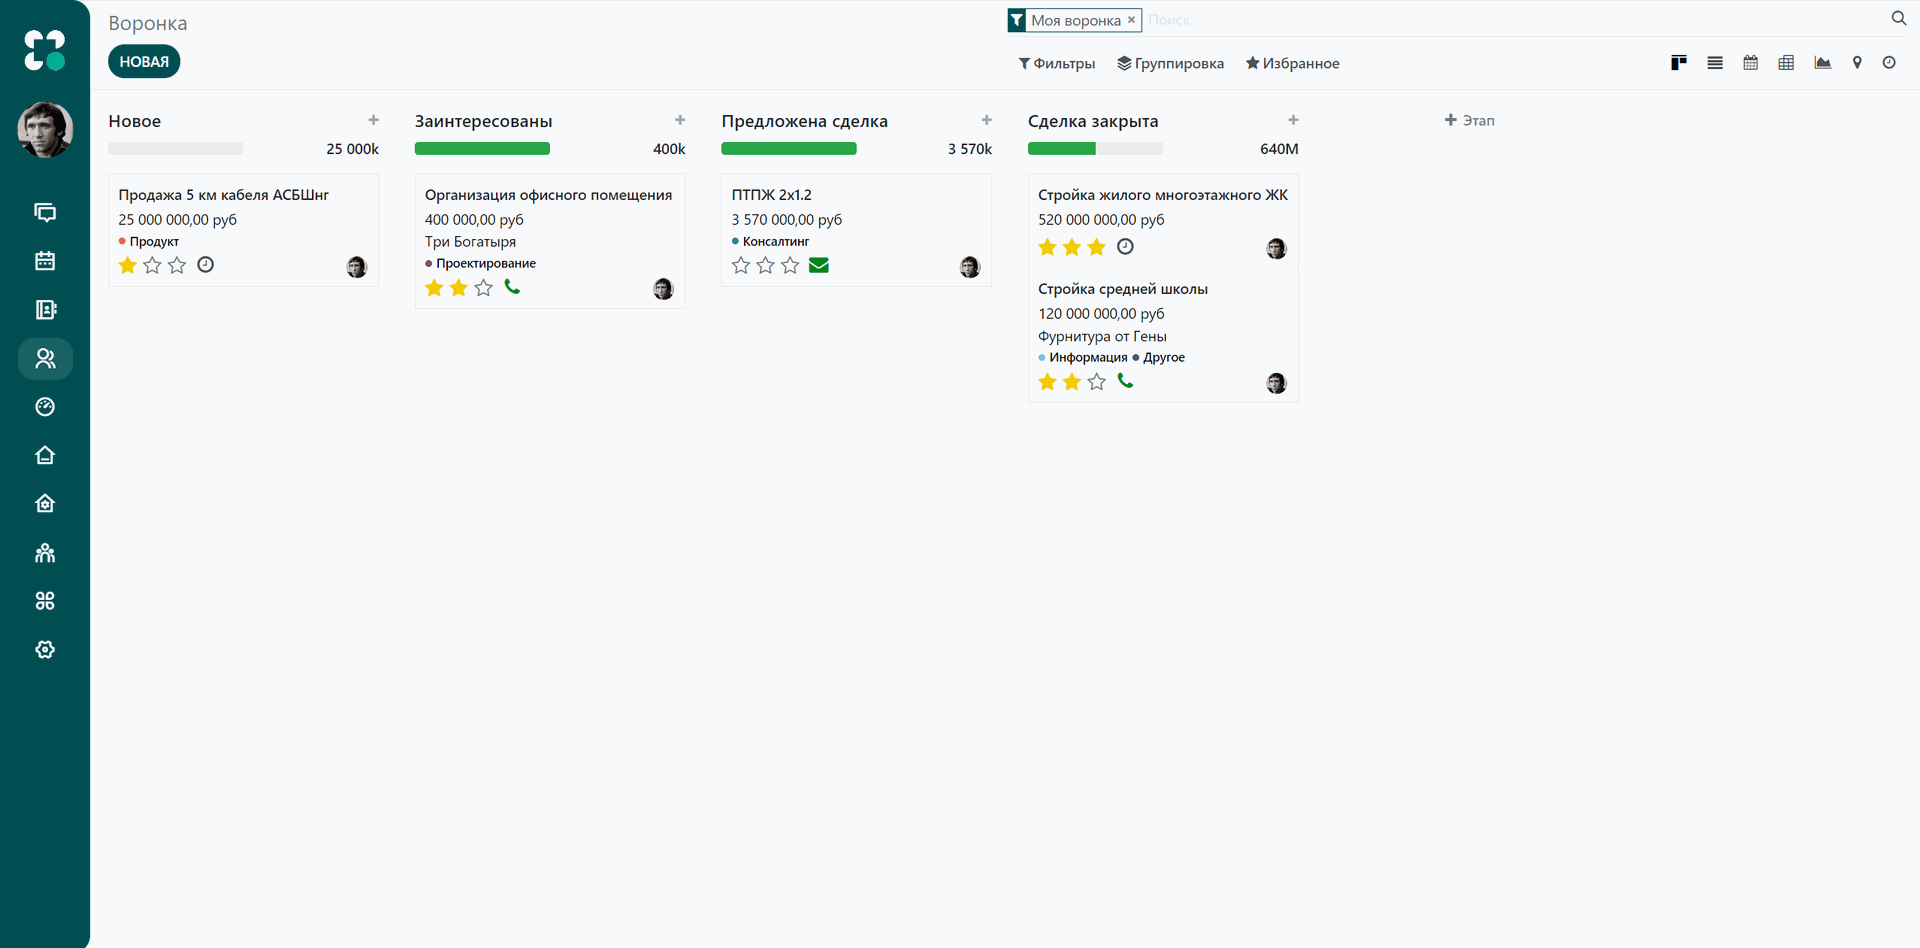
Task: Open the activity view via clock icon
Action: (x=1889, y=62)
